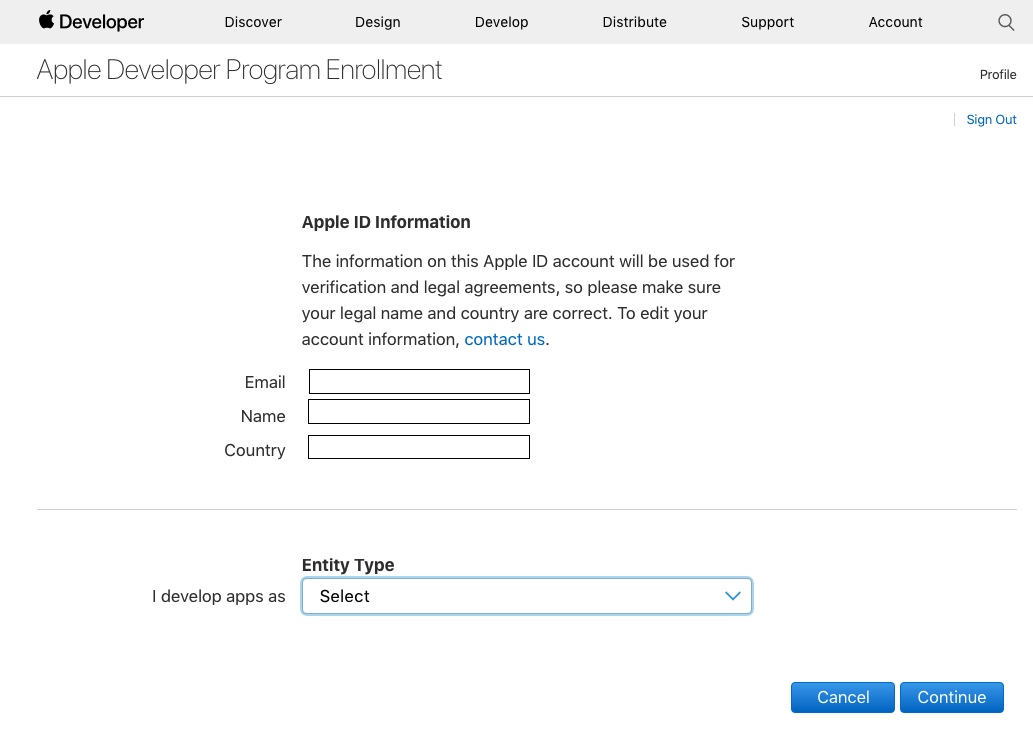
Task: Follow the 'contact us' link
Action: click(x=505, y=339)
